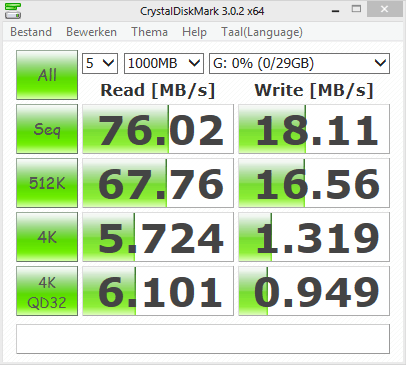Minimize the CrystalDiskMark window
This screenshot has width=406, height=365.
click(336, 10)
